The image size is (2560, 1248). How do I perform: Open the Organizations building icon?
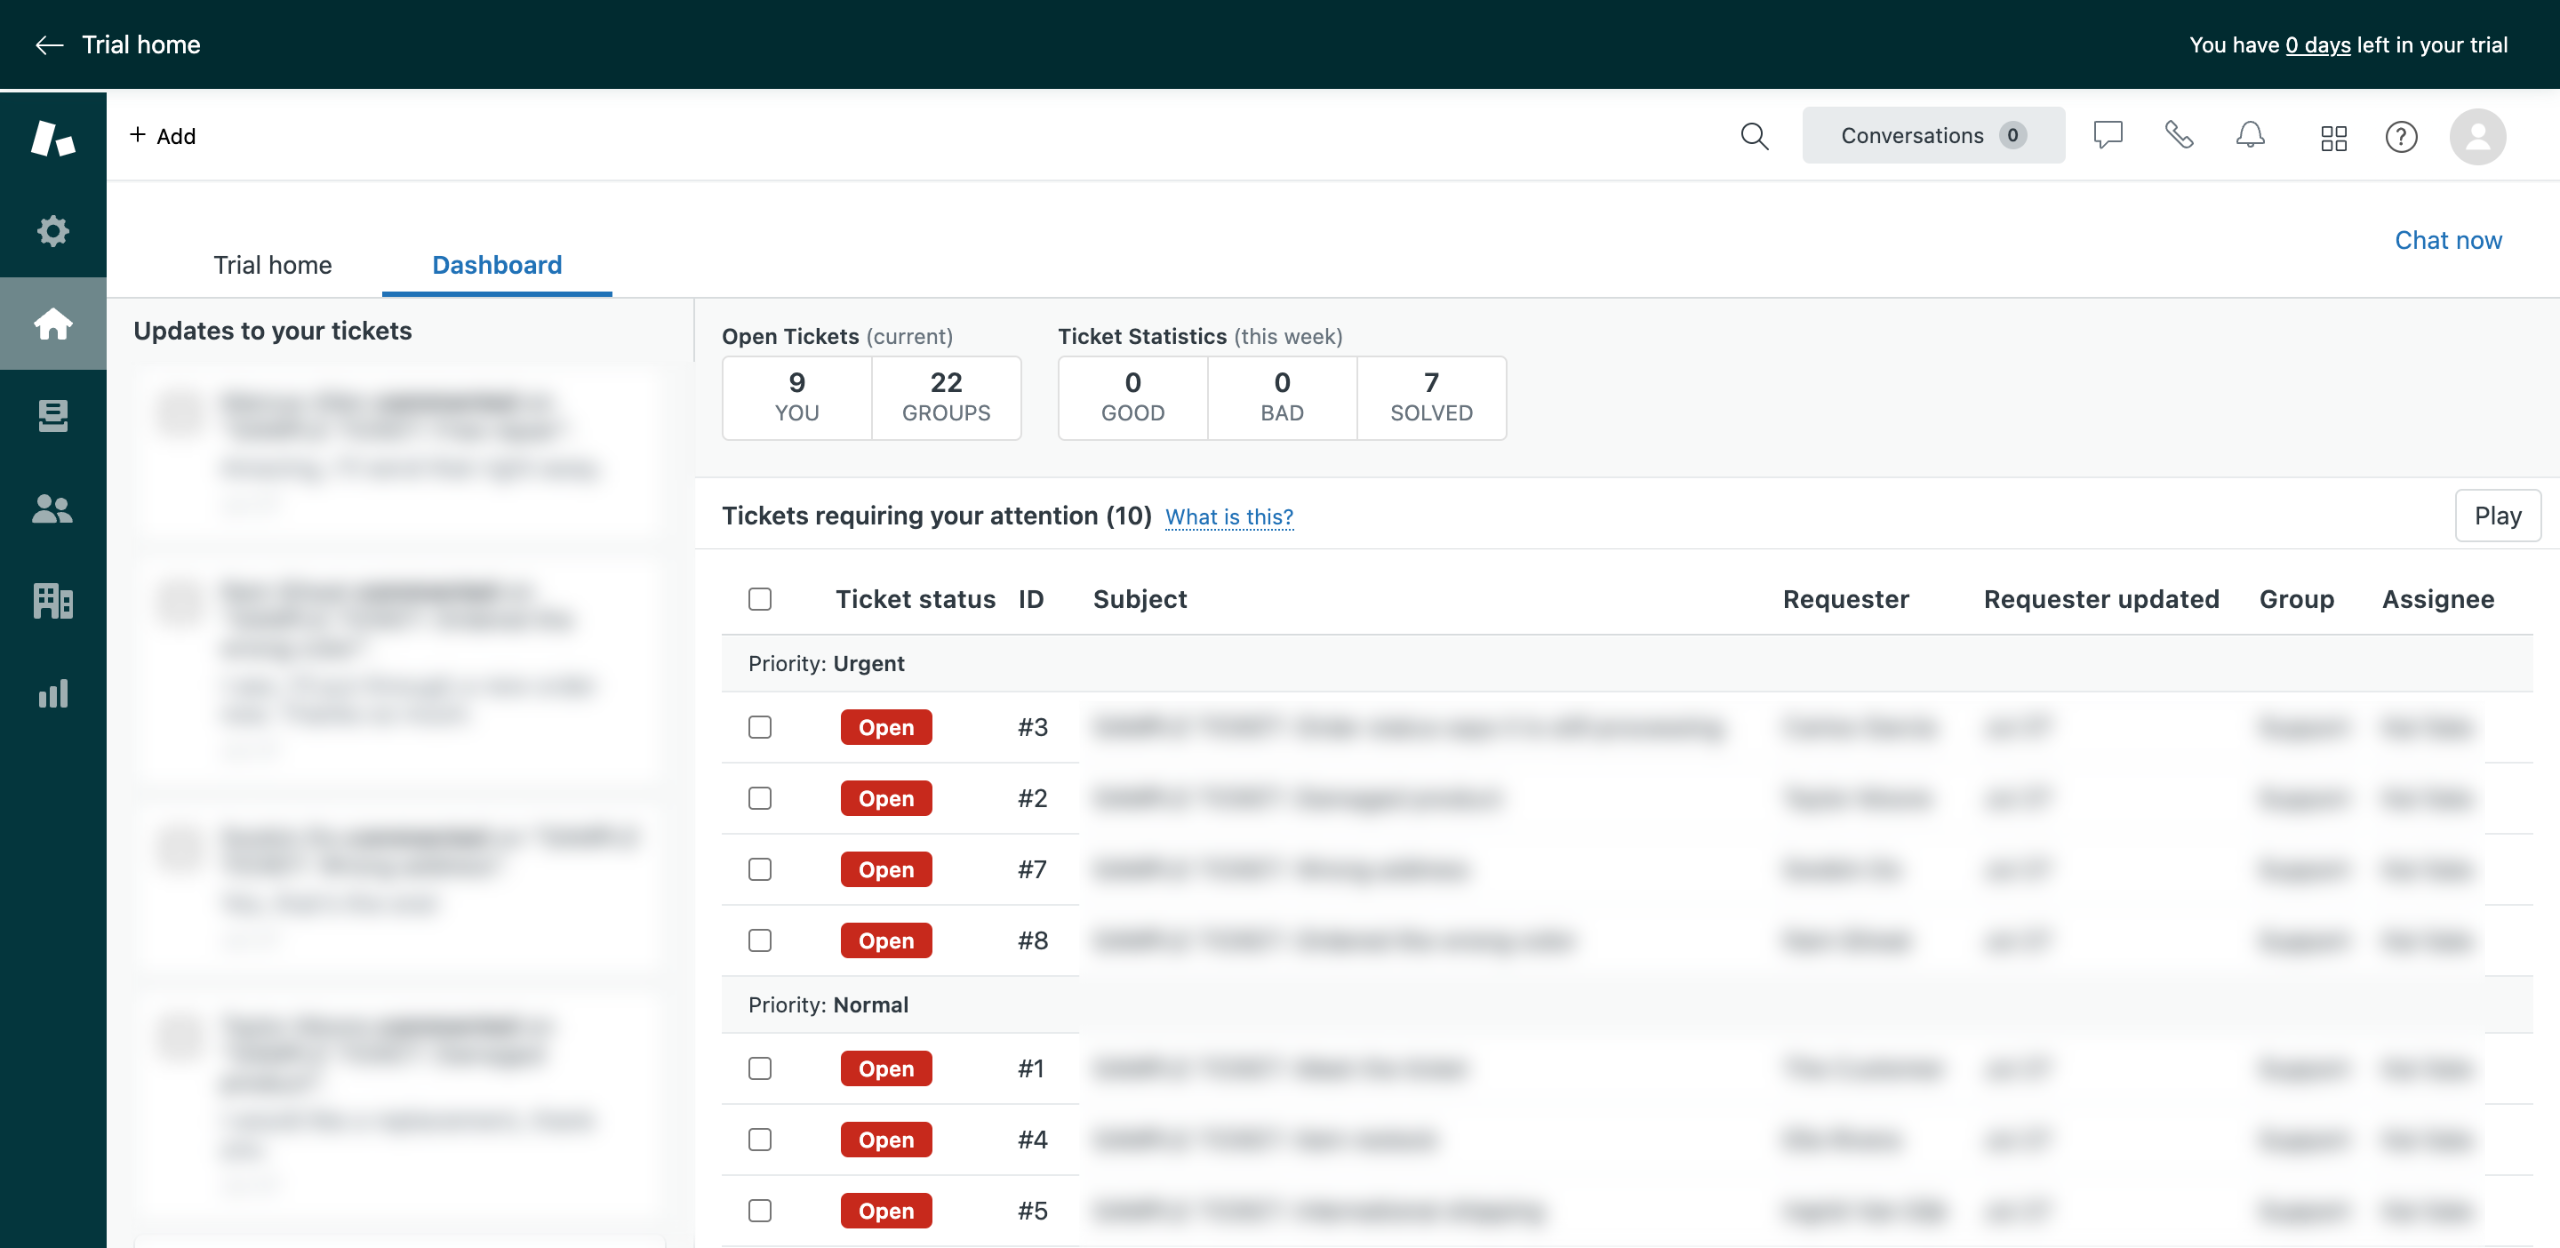pos(53,601)
